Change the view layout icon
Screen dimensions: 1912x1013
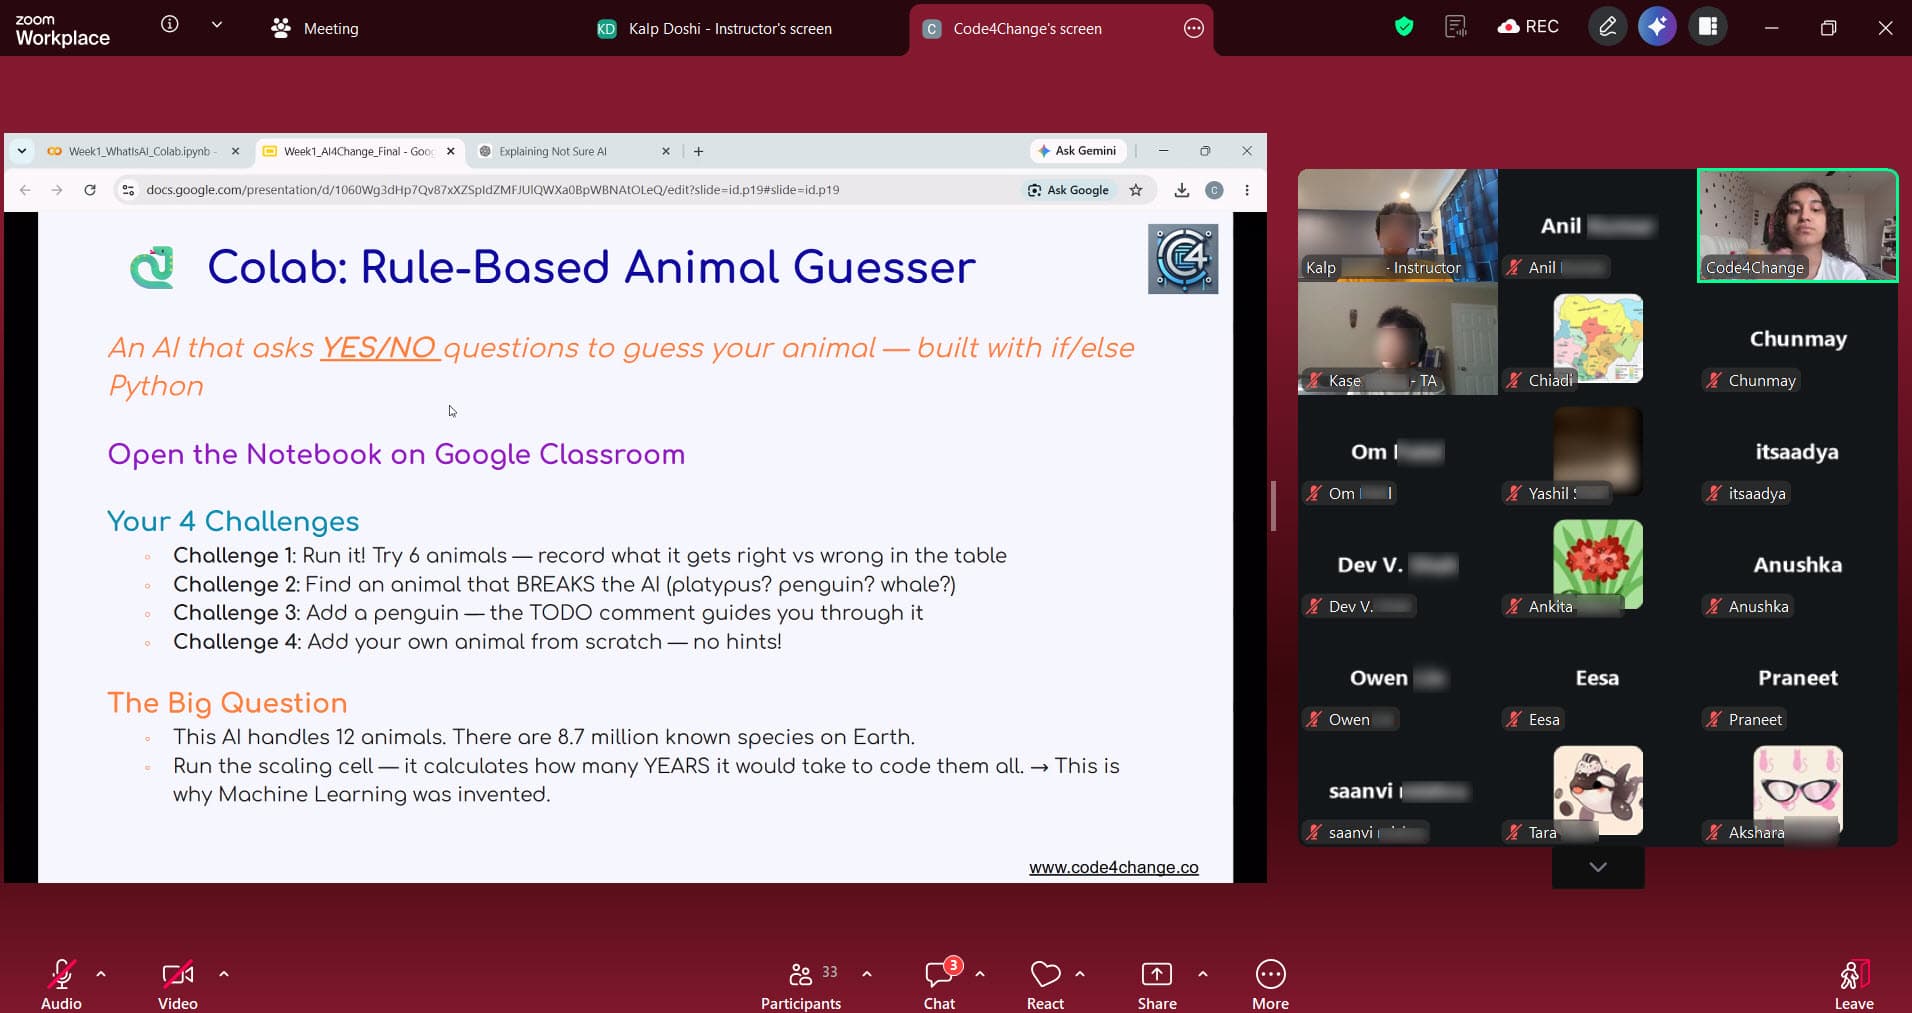pos(1708,27)
